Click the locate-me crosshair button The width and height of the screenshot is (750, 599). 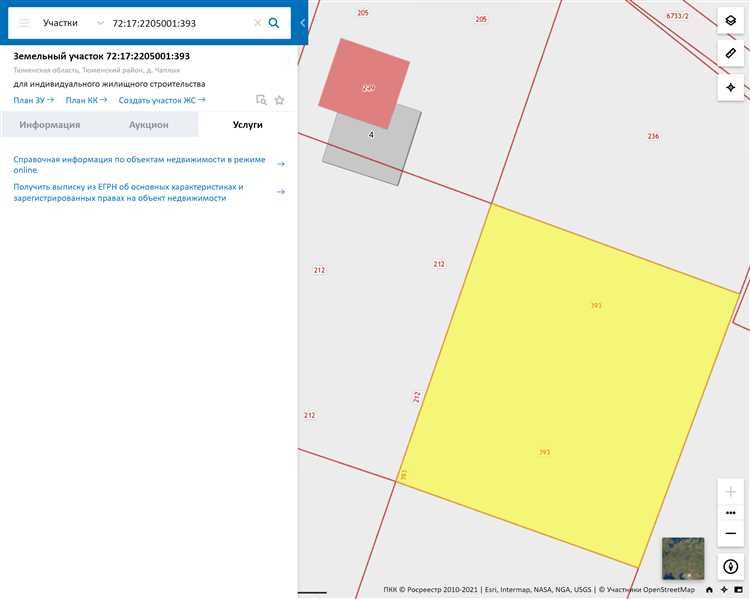731,87
